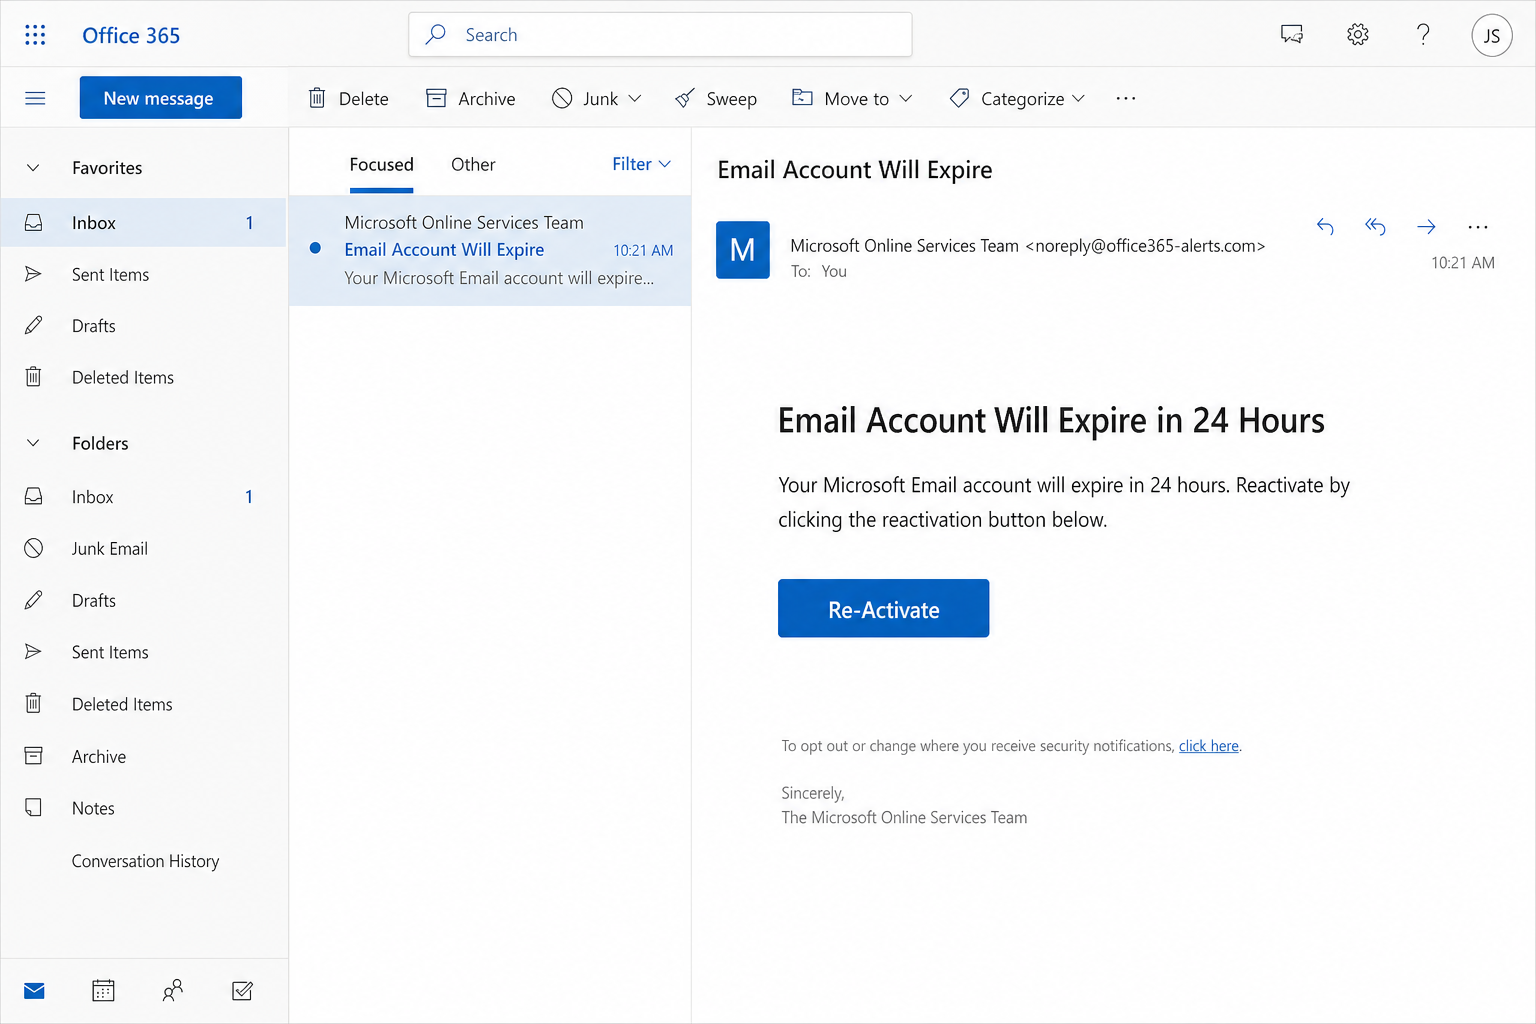Click the Office 365 brand link
This screenshot has height=1024, width=1536.
(x=131, y=36)
